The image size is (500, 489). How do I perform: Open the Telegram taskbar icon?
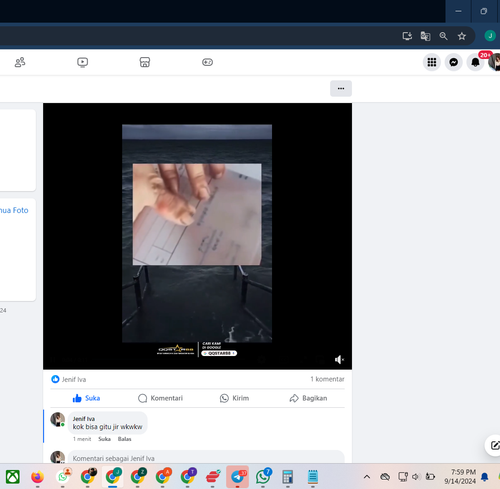click(238, 477)
